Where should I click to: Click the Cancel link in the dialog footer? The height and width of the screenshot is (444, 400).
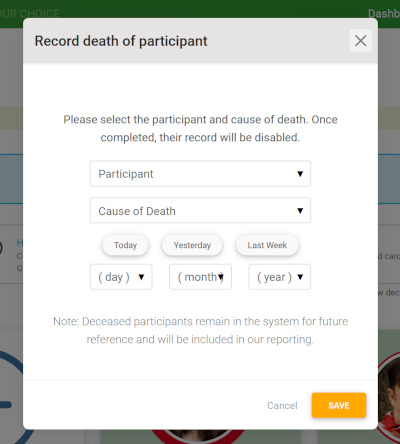click(282, 405)
